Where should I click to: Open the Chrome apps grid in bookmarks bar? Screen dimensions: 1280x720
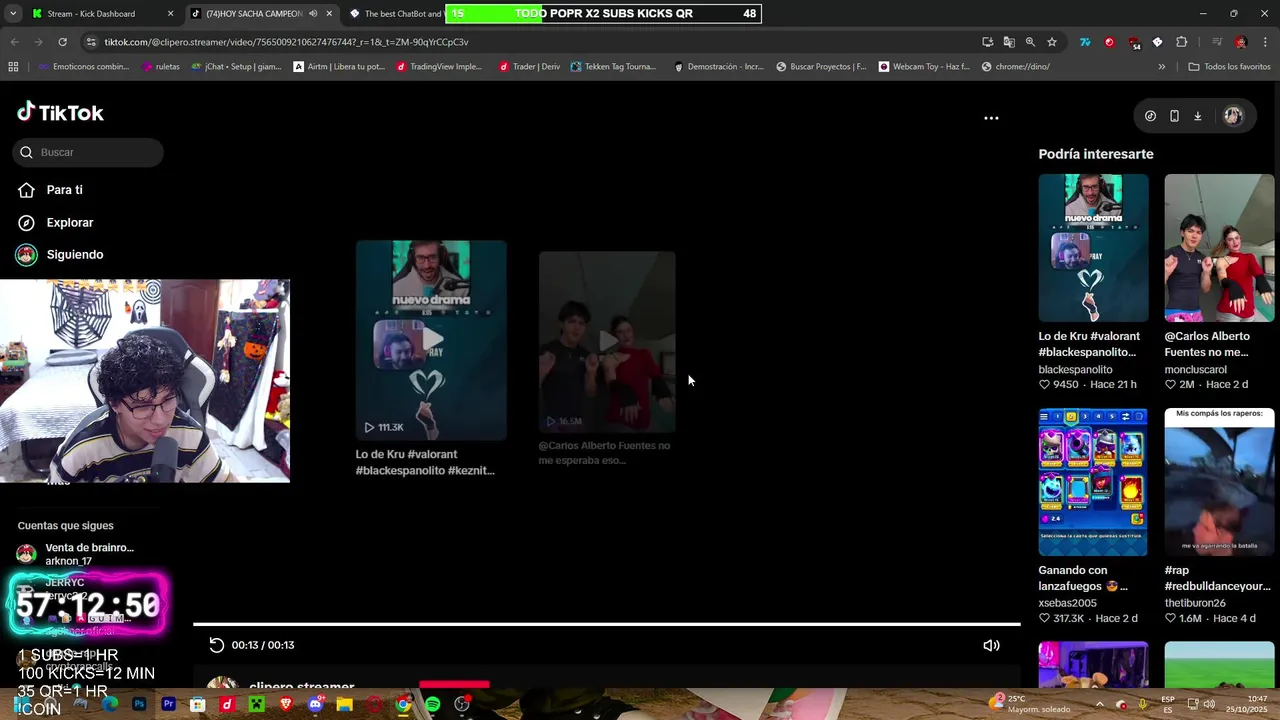click(x=13, y=67)
